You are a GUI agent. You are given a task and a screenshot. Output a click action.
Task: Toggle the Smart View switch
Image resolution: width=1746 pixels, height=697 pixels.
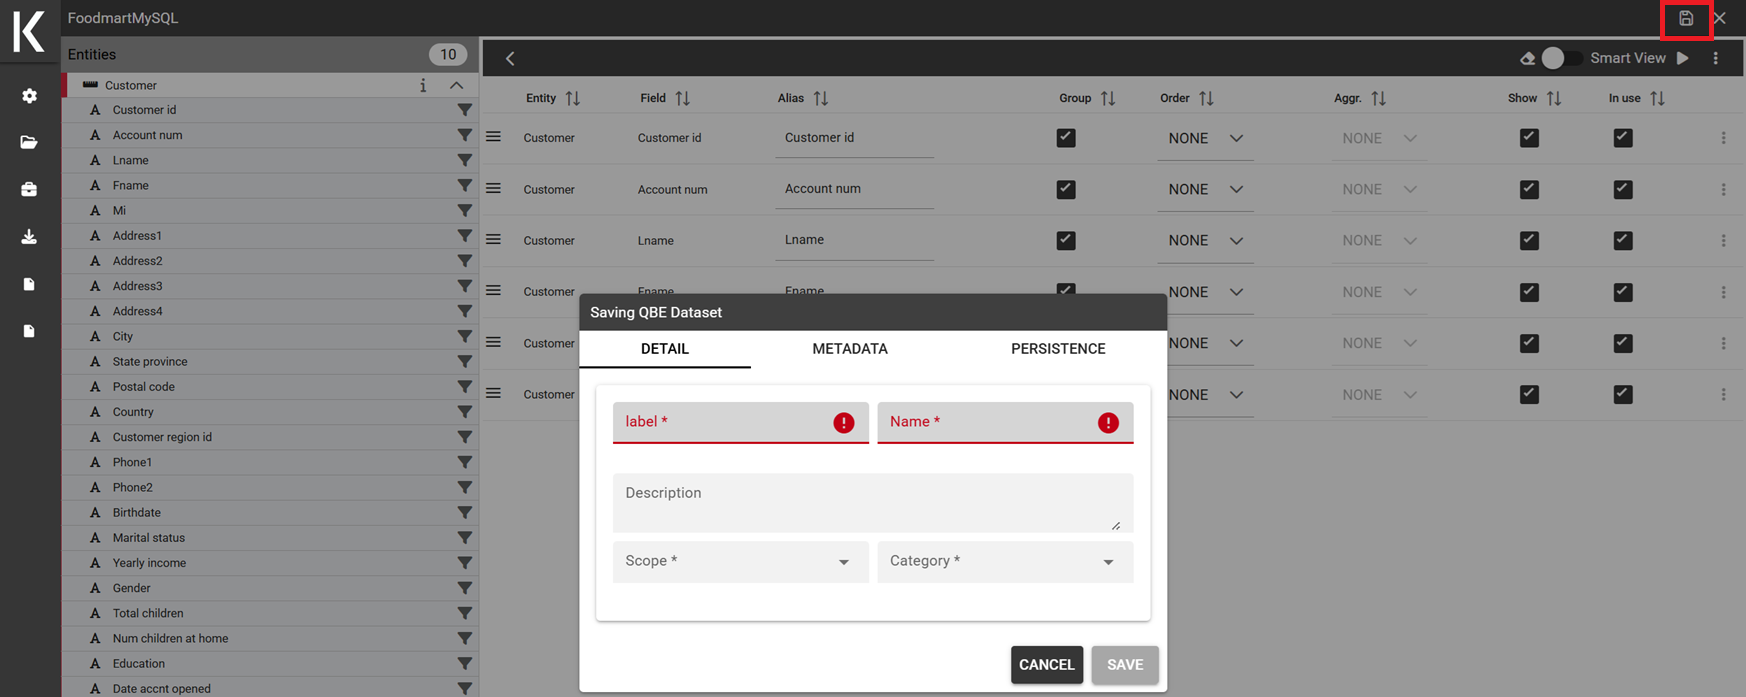(1560, 58)
